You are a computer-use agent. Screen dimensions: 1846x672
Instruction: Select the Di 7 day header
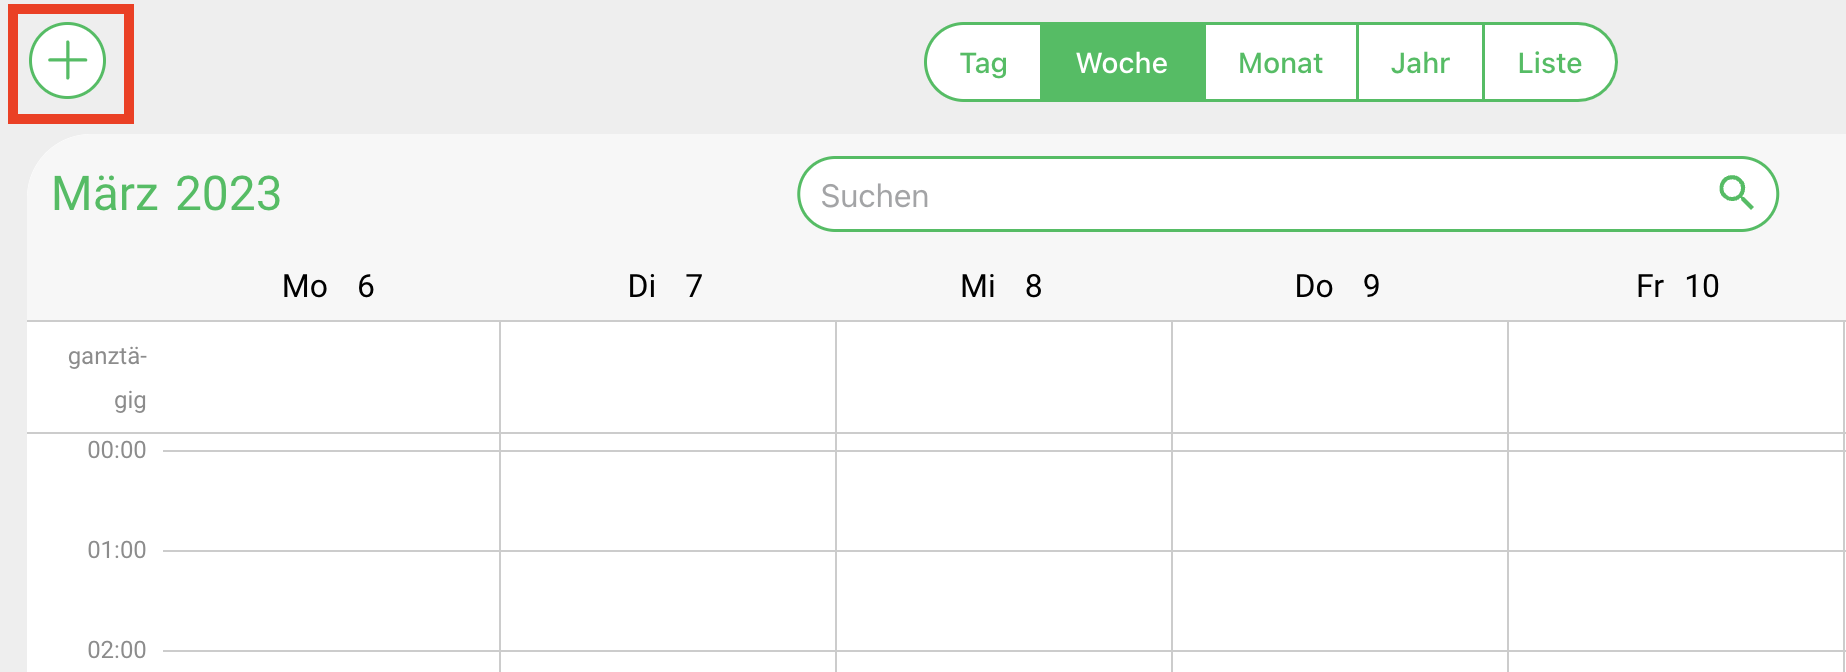665,287
